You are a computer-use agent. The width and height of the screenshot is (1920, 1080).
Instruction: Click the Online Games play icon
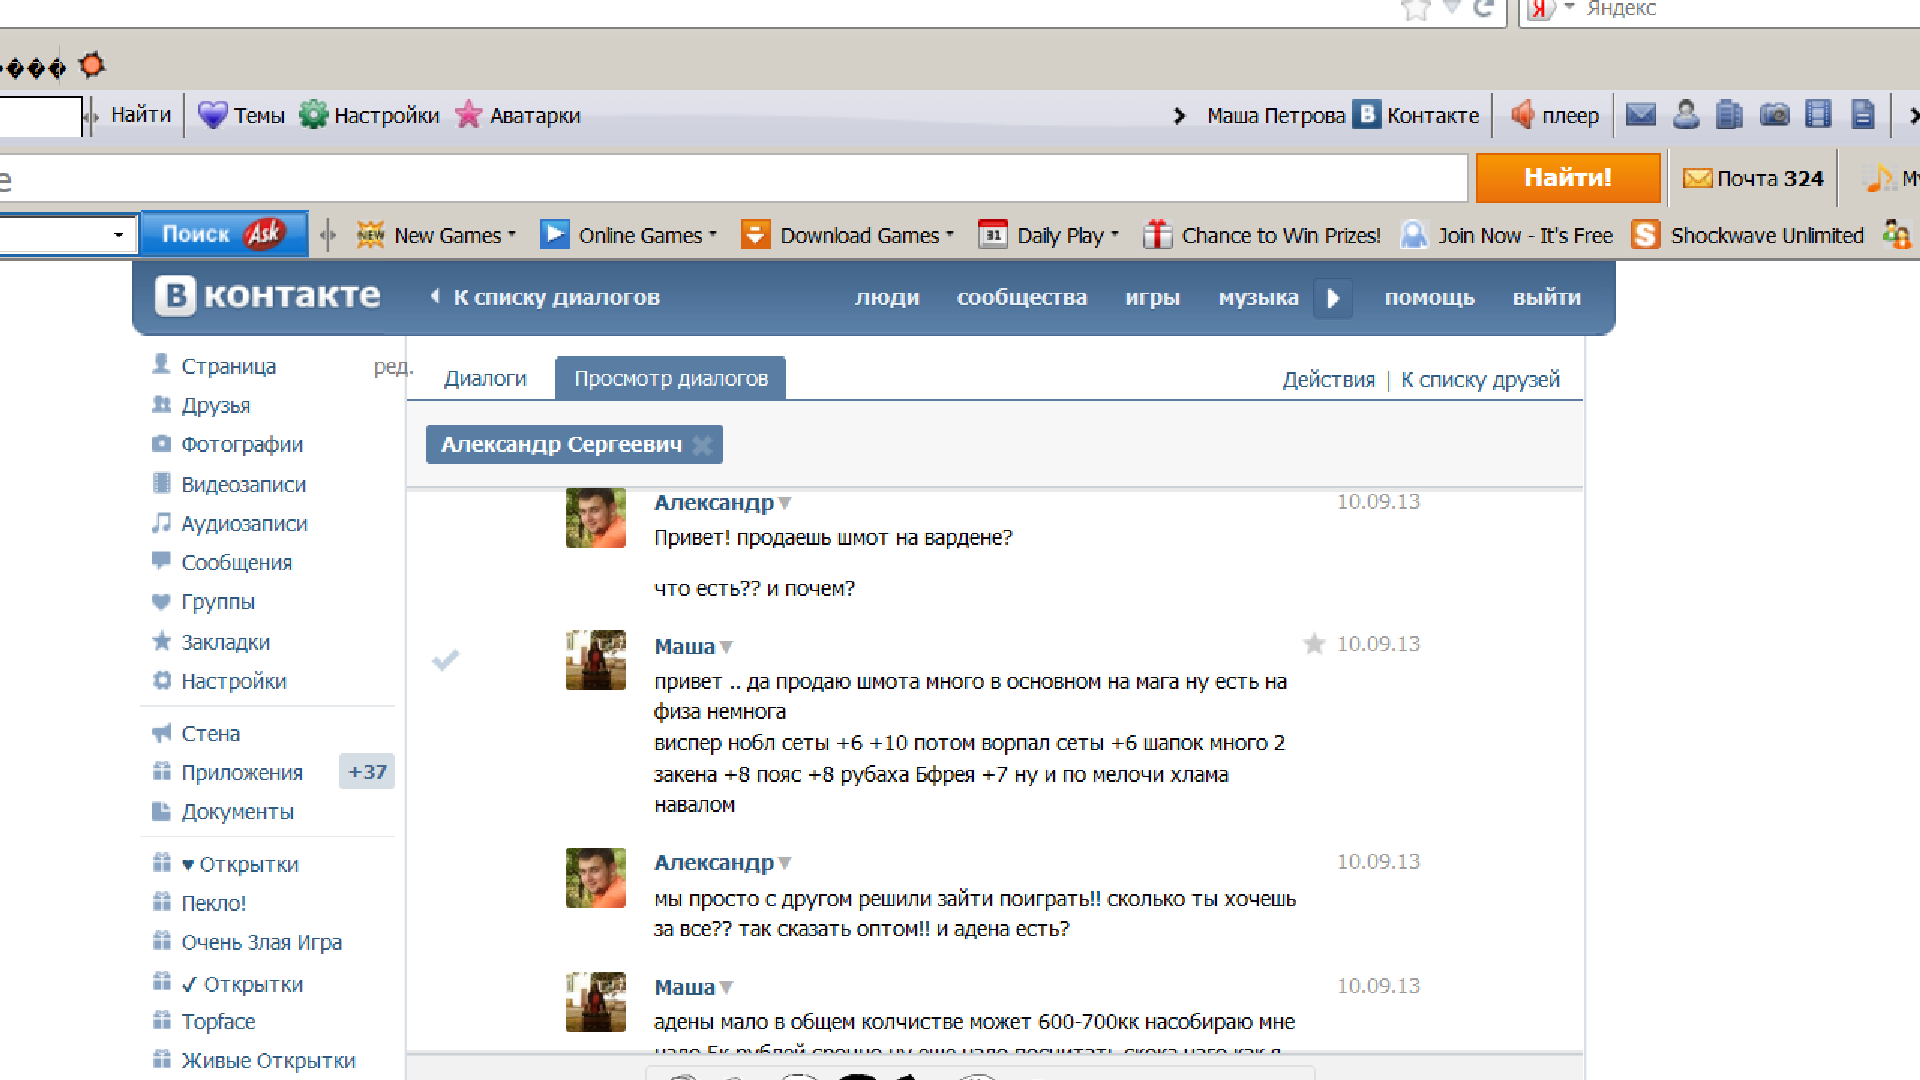tap(554, 235)
